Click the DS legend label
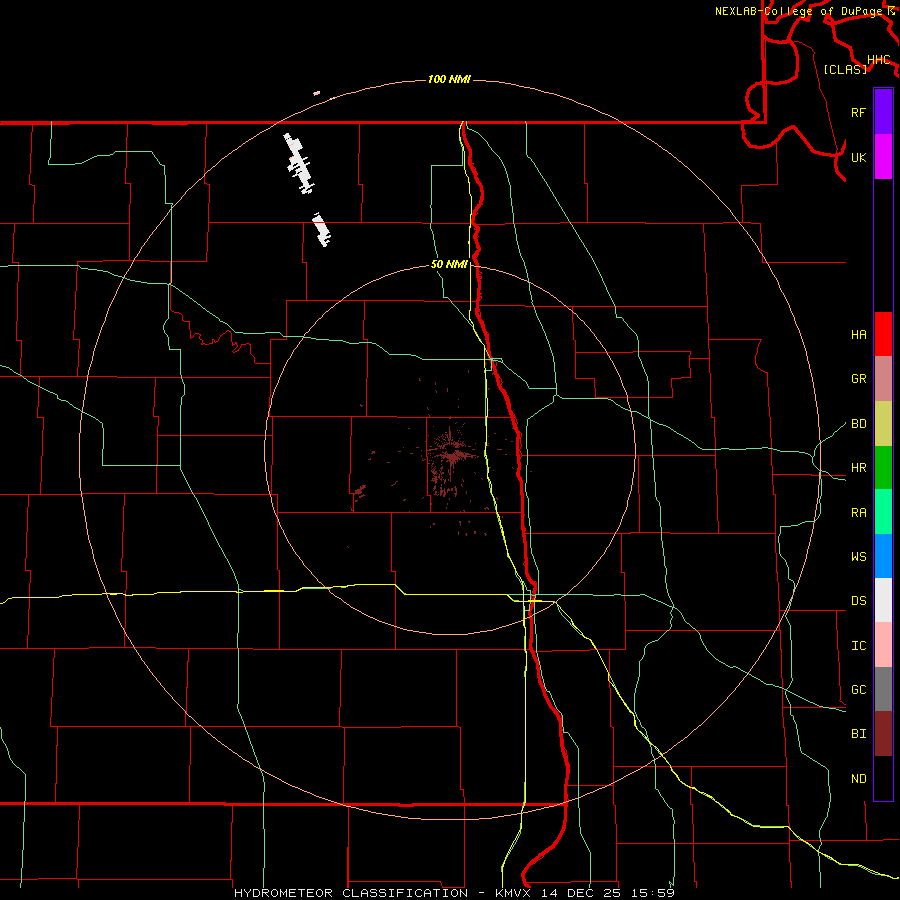This screenshot has height=900, width=900. coord(858,601)
